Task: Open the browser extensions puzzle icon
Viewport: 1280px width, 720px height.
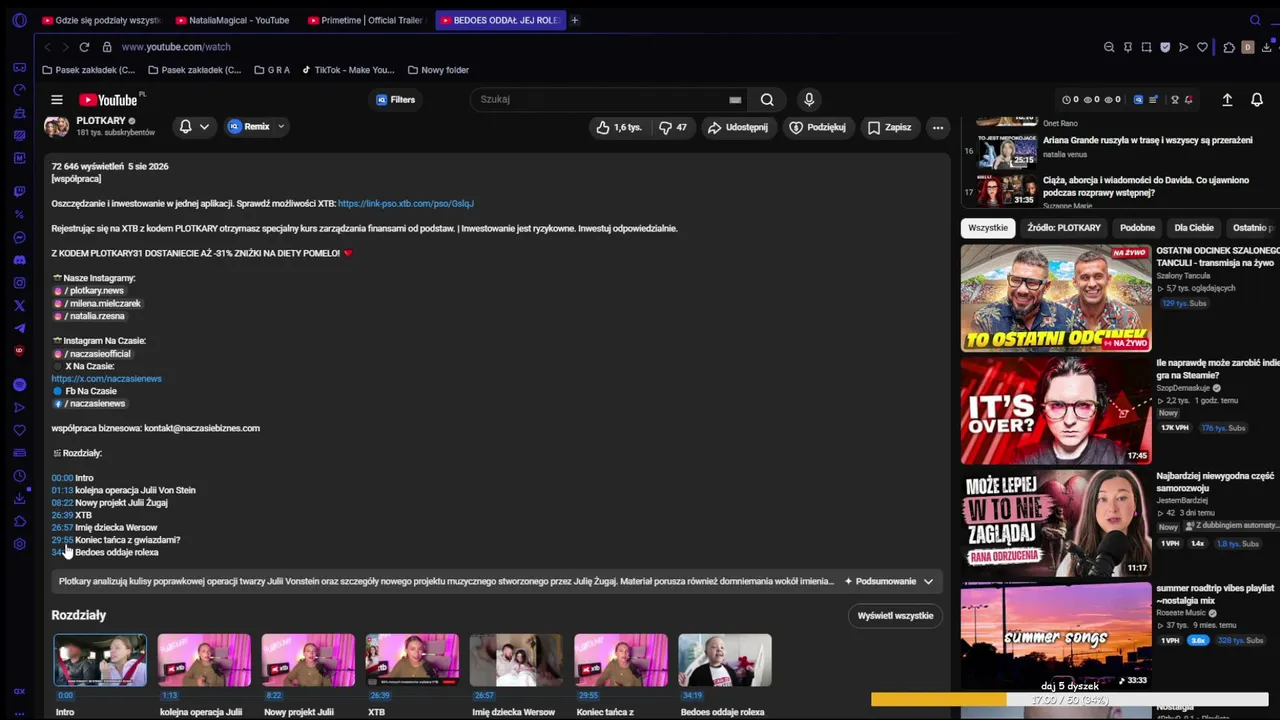Action: [x=1229, y=47]
